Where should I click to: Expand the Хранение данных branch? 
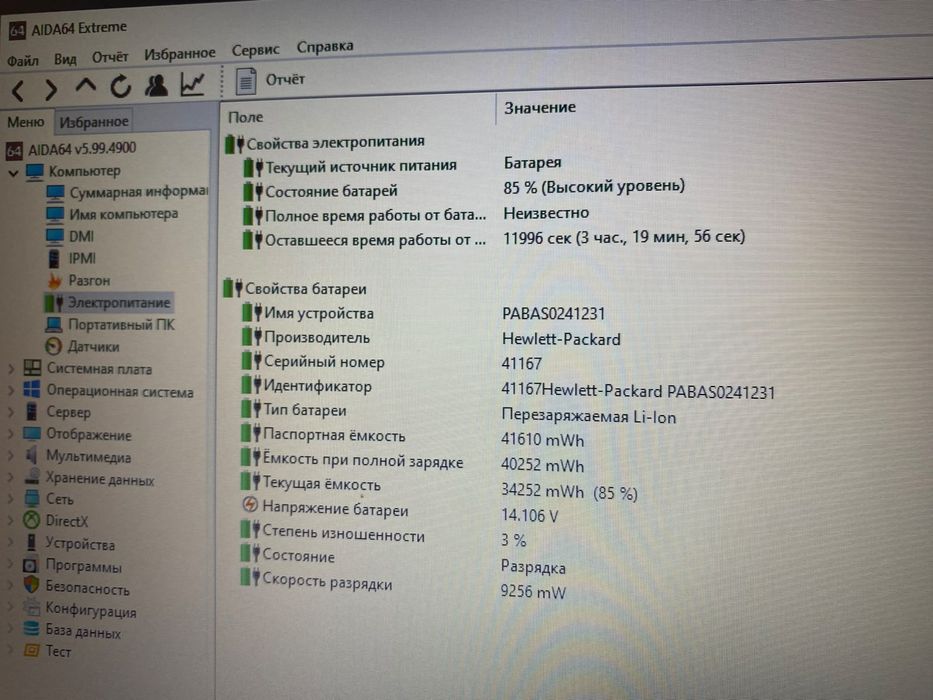pyautogui.click(x=11, y=478)
